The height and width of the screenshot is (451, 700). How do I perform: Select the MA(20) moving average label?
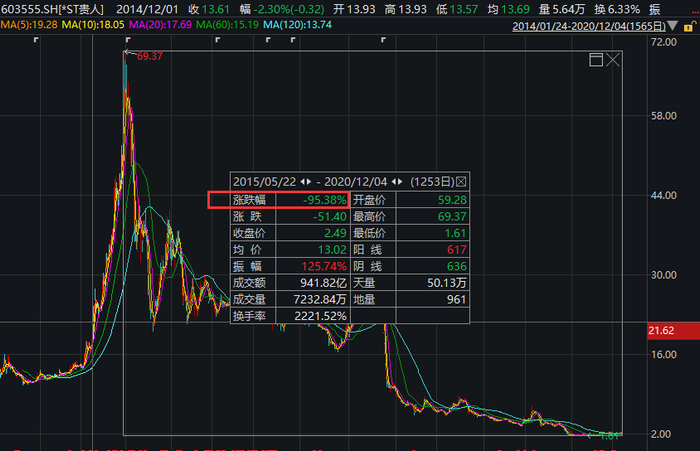pyautogui.click(x=160, y=25)
